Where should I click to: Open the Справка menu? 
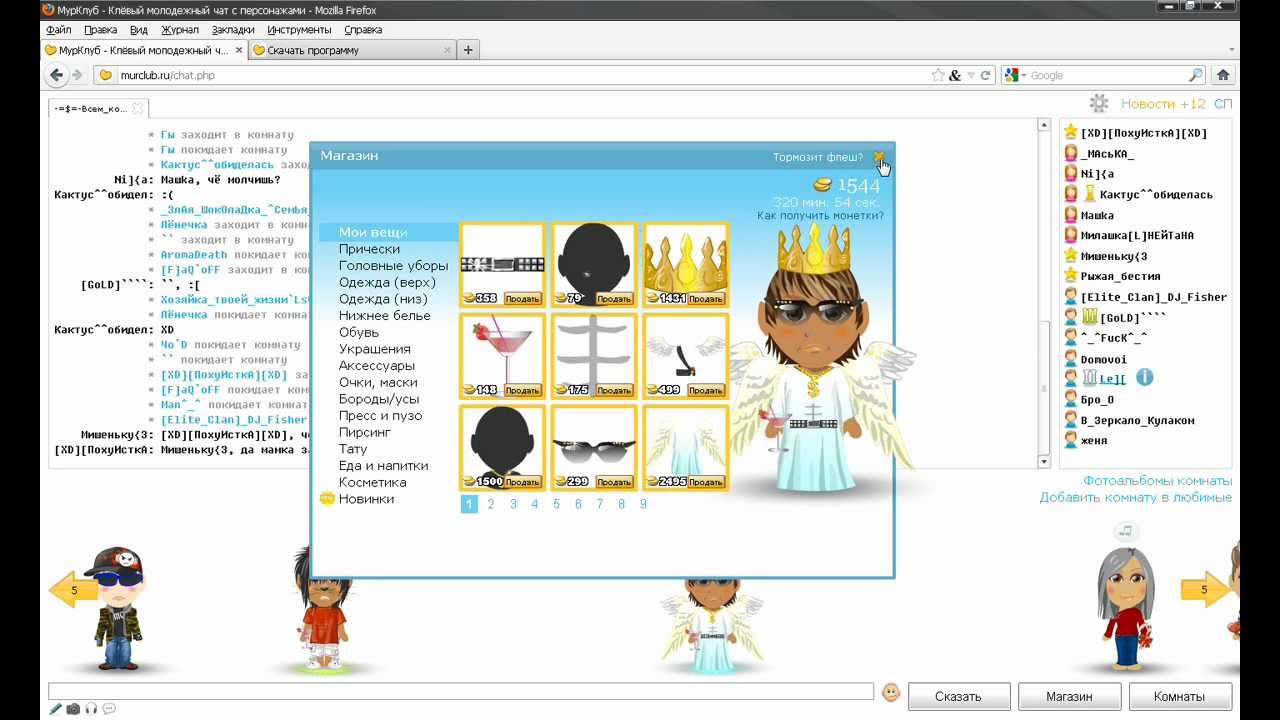tap(363, 30)
